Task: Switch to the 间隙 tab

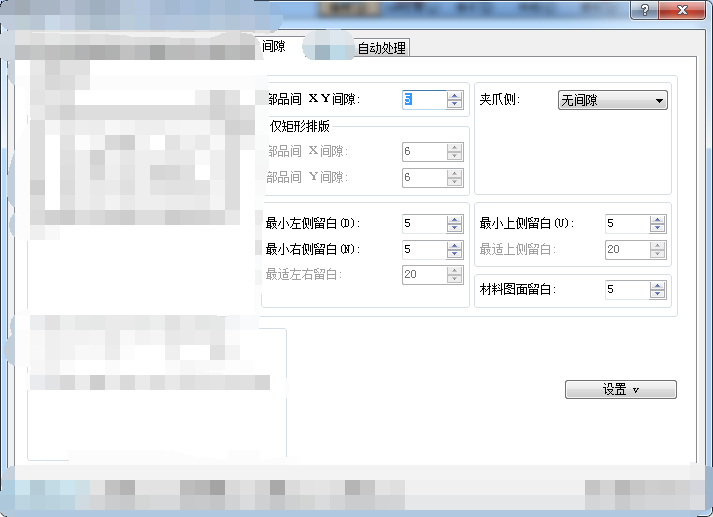Action: [x=274, y=46]
